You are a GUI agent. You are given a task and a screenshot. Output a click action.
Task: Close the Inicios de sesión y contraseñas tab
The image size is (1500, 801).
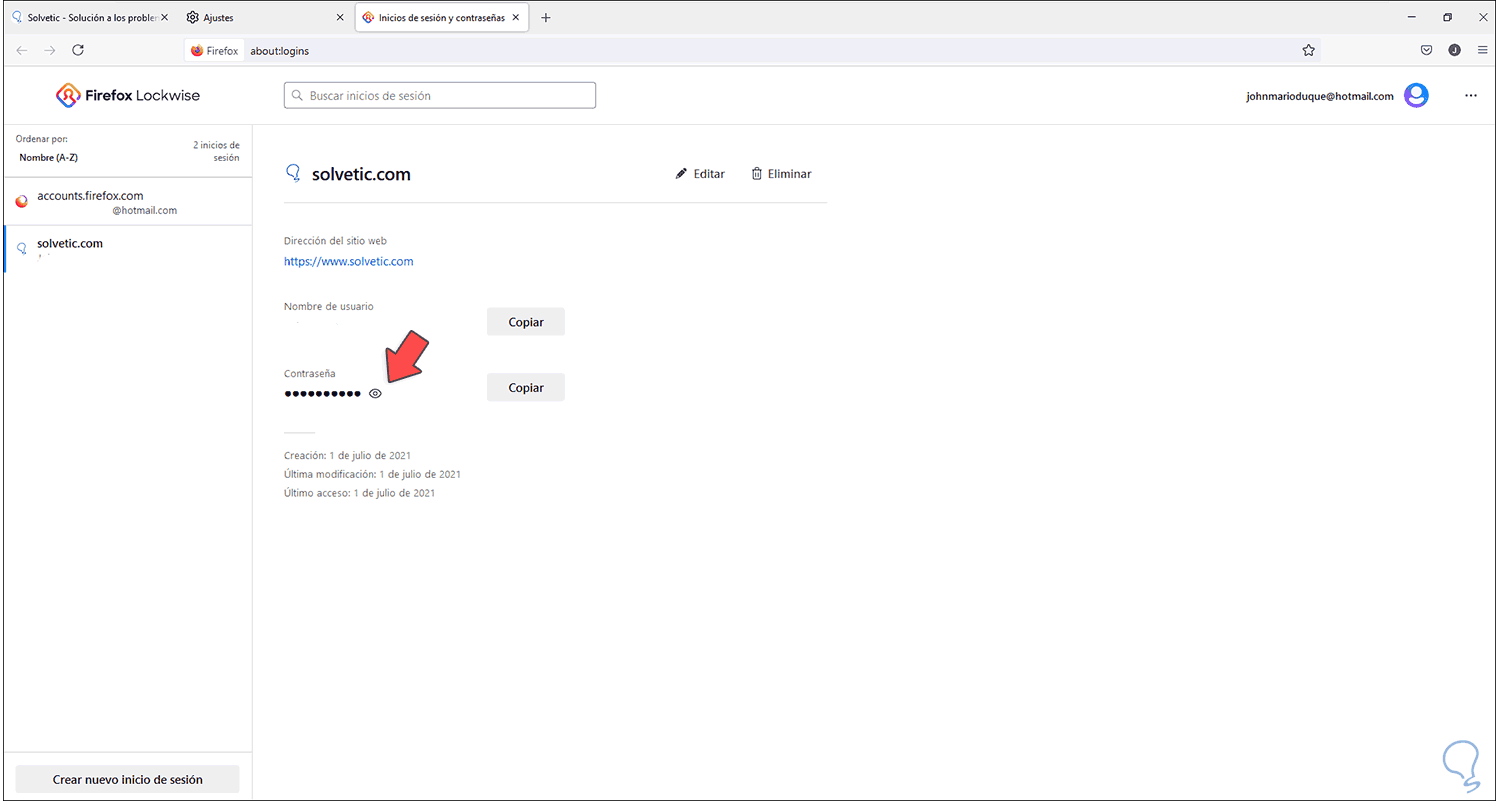(515, 18)
